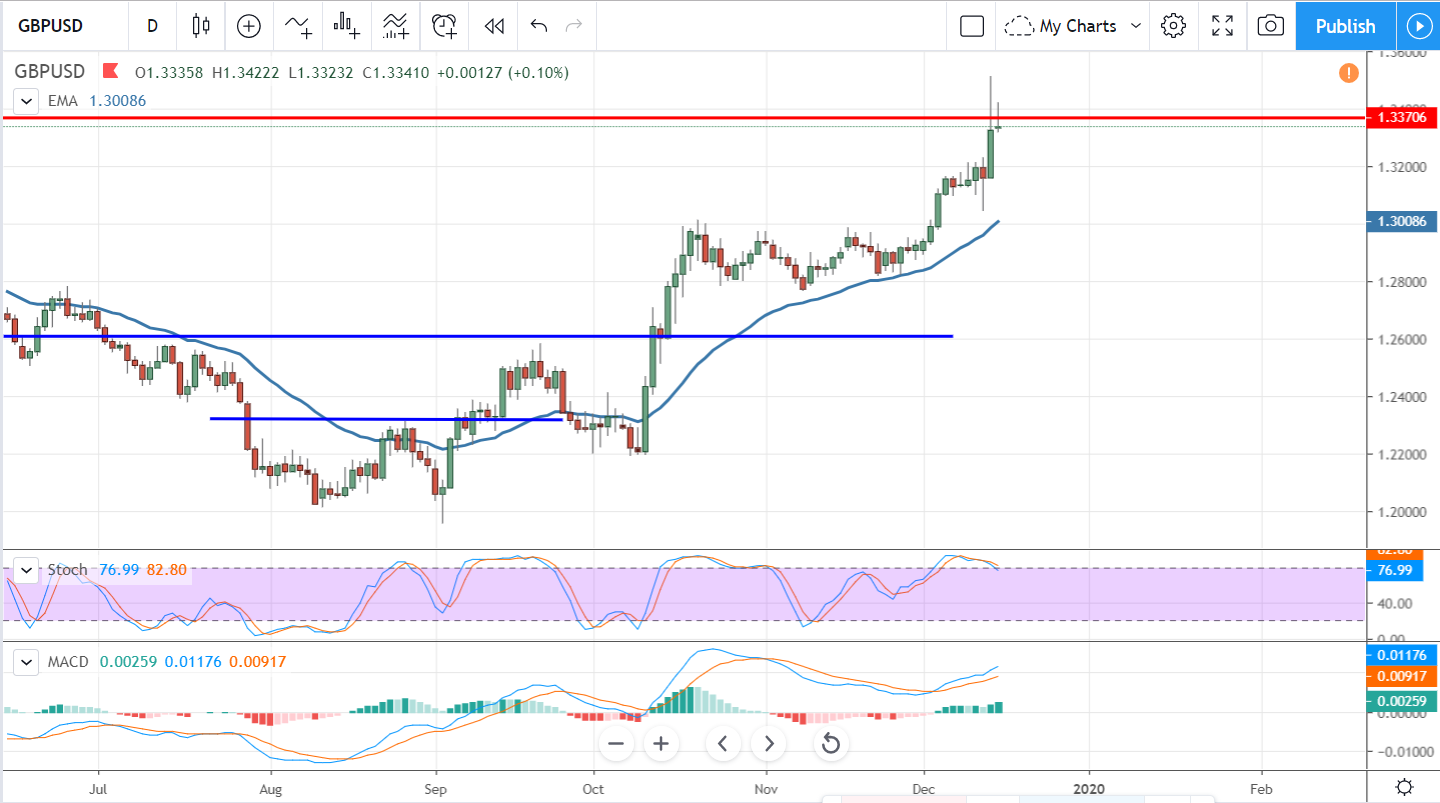Click the 1.20000 price axis value
Image resolution: width=1440 pixels, height=803 pixels.
1400,512
